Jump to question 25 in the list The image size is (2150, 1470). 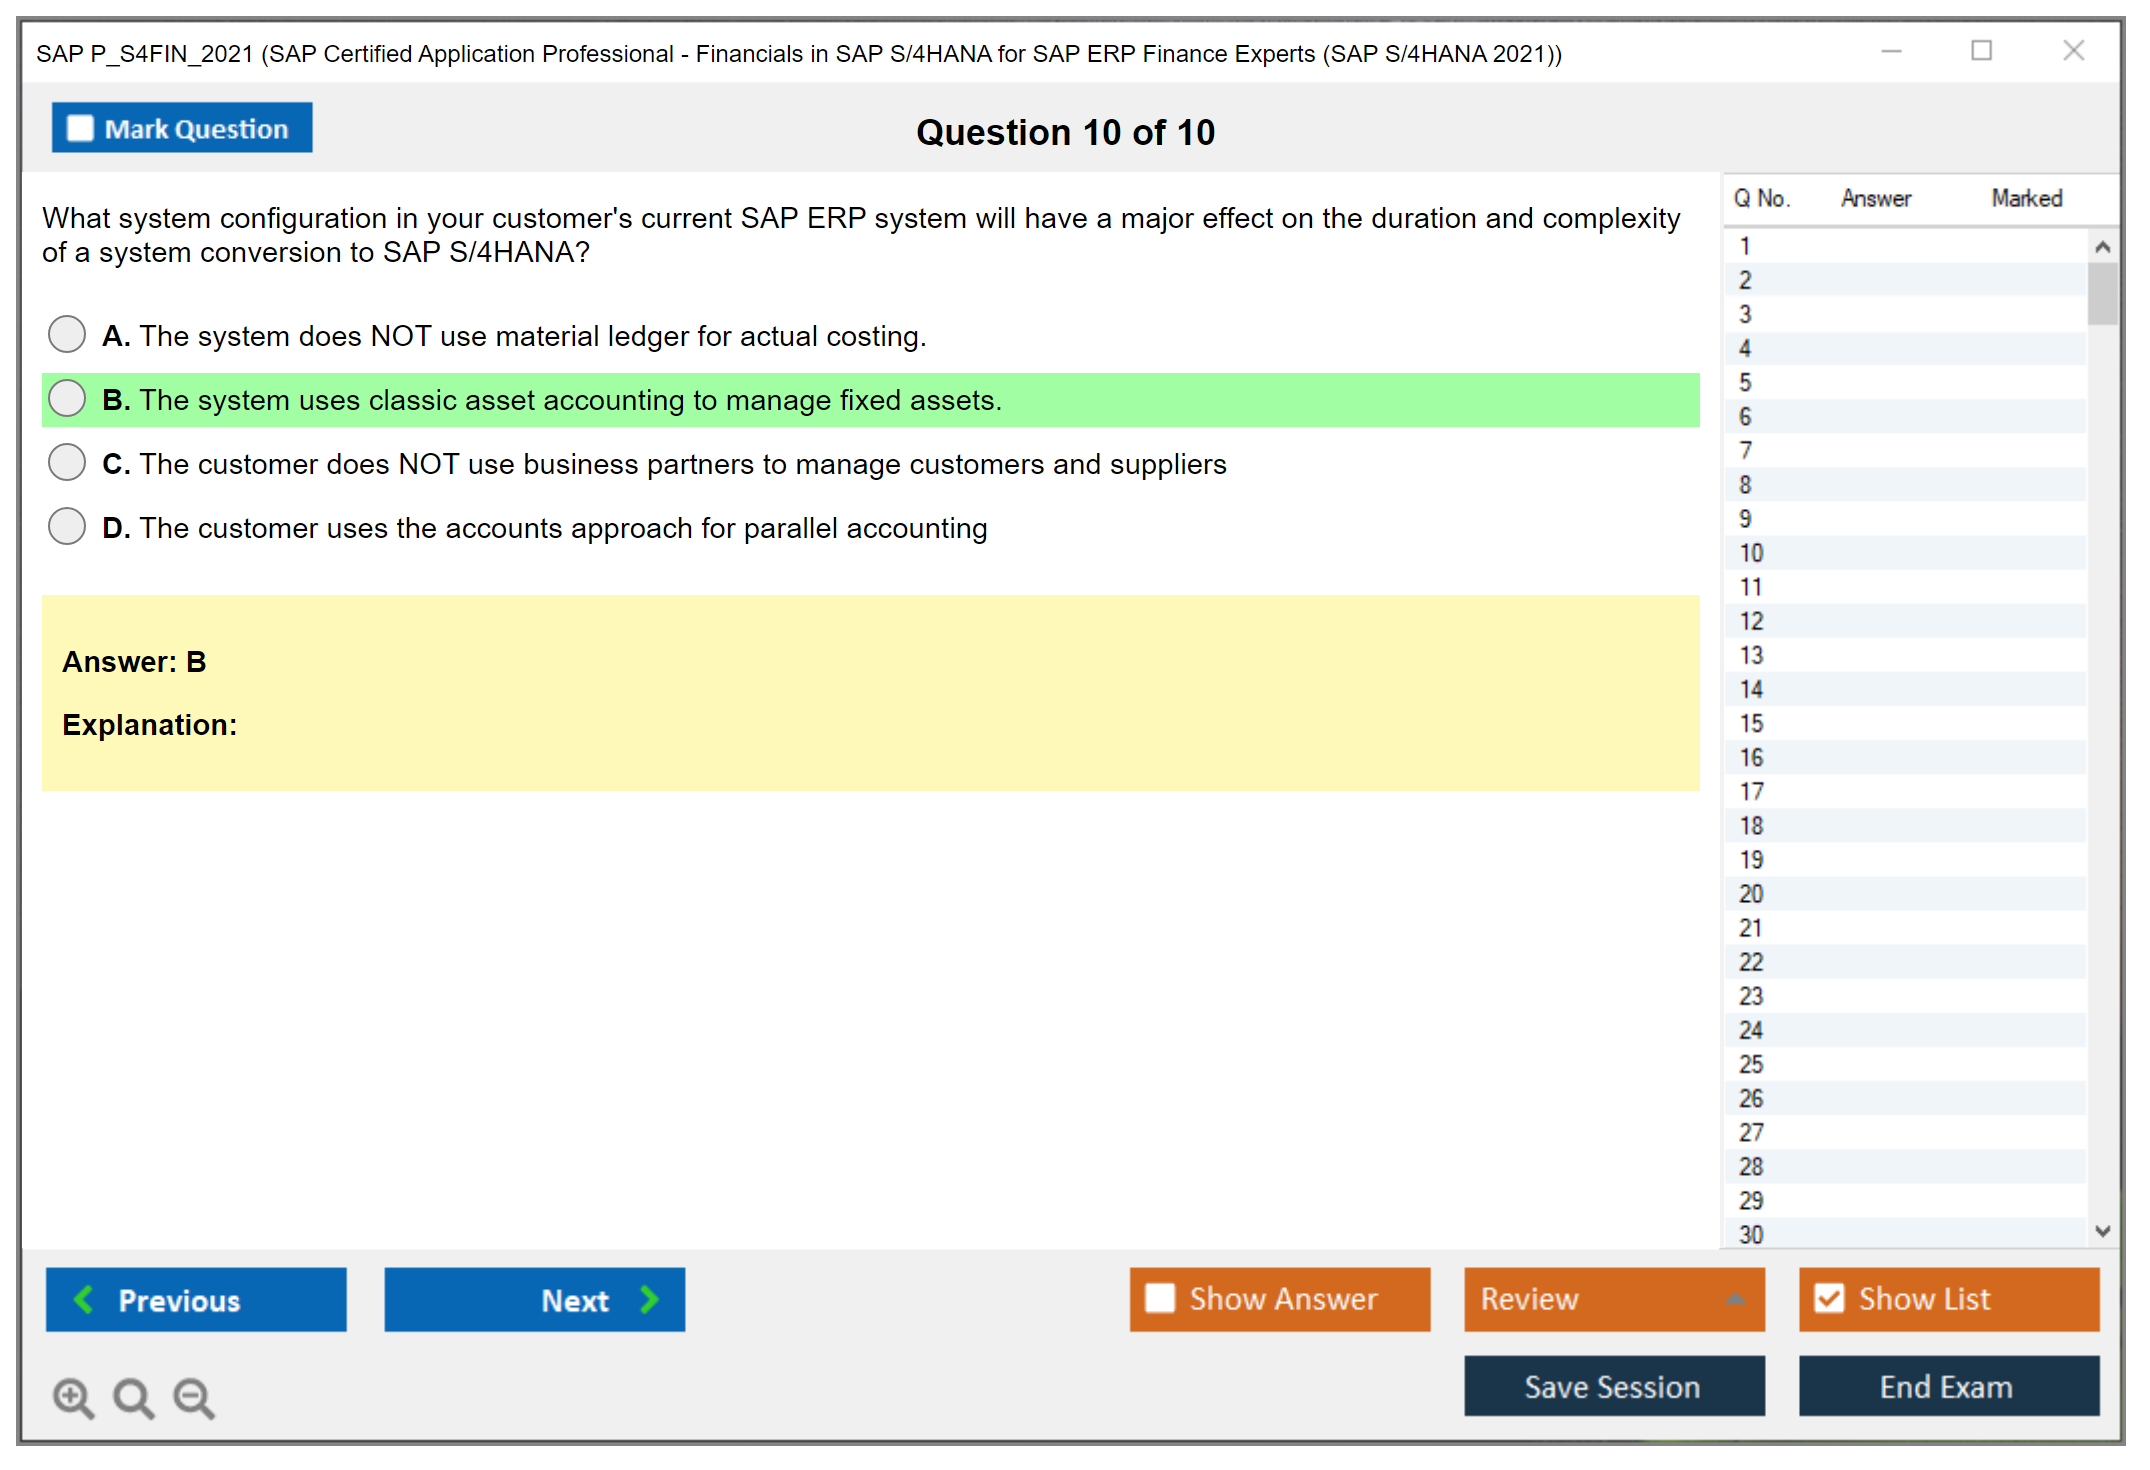tap(1752, 1064)
